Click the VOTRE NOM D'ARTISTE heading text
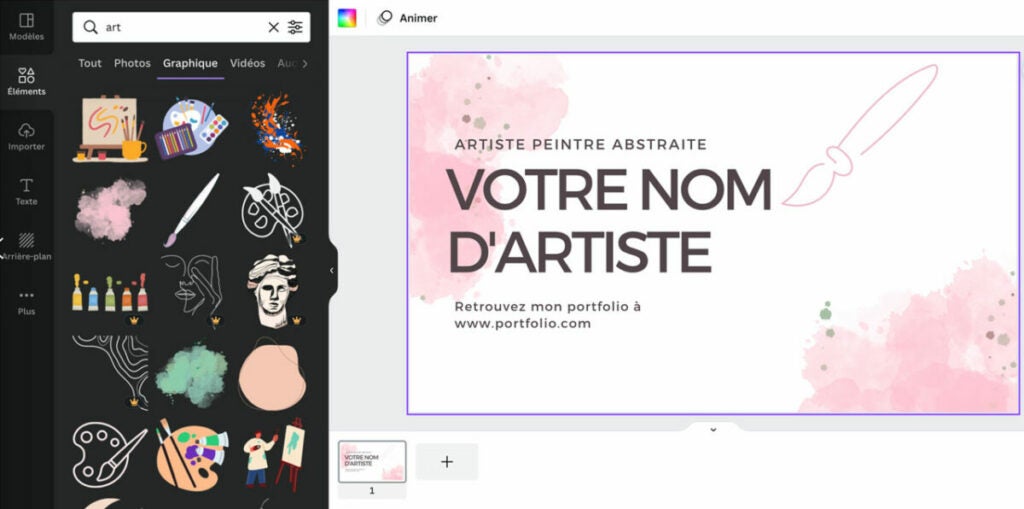Image resolution: width=1024 pixels, height=509 pixels. [x=609, y=220]
